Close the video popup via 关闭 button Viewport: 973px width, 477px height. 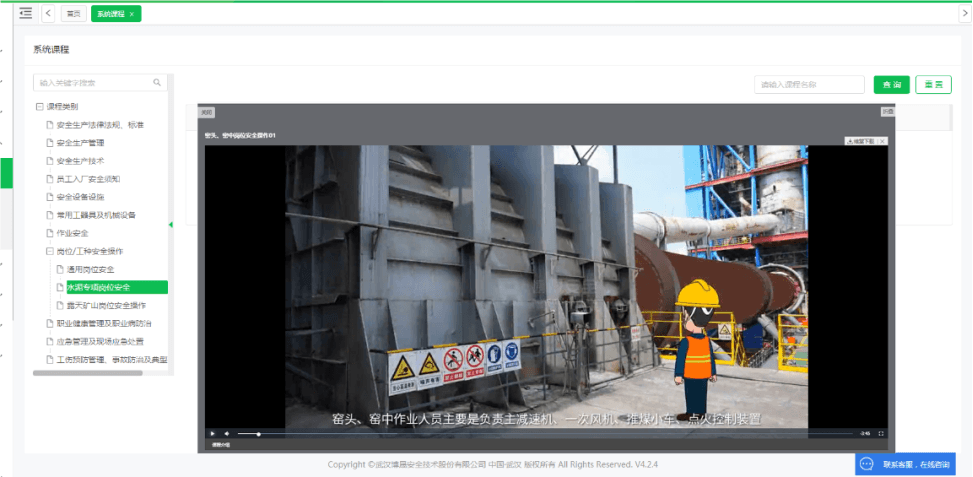207,112
